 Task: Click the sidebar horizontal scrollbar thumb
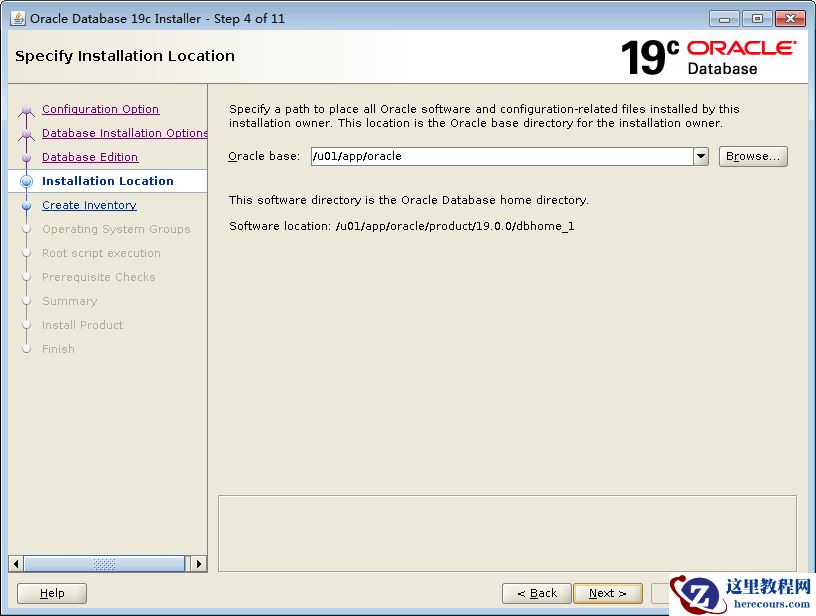pos(104,564)
